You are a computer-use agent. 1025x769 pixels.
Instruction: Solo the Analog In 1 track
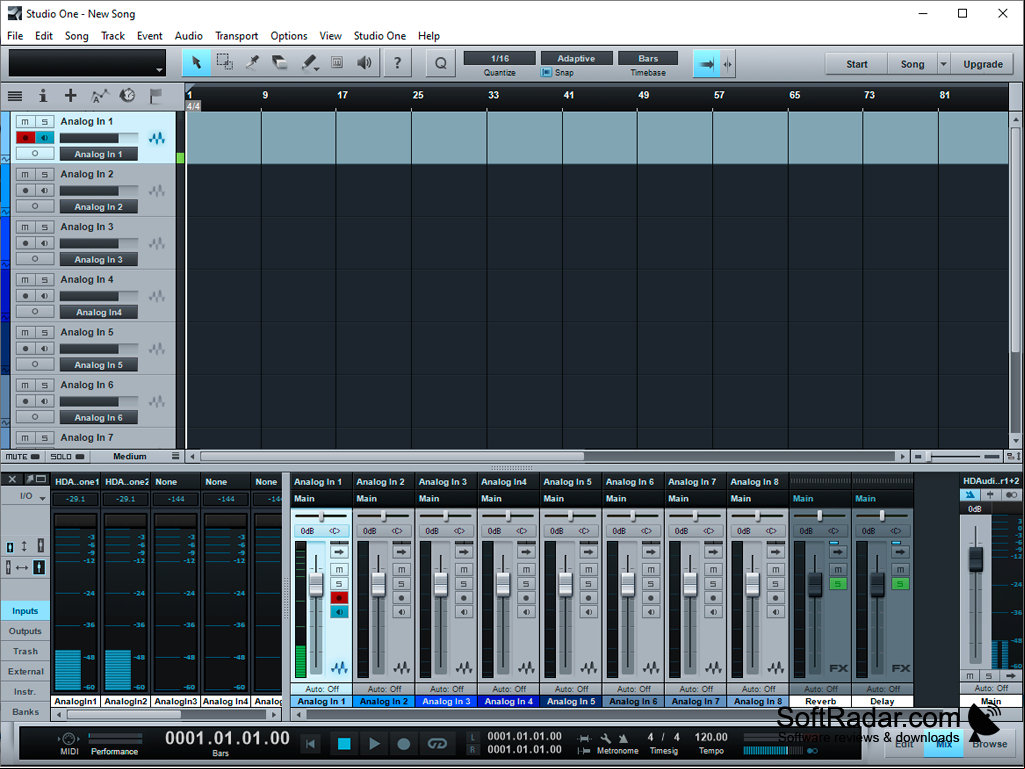point(44,122)
